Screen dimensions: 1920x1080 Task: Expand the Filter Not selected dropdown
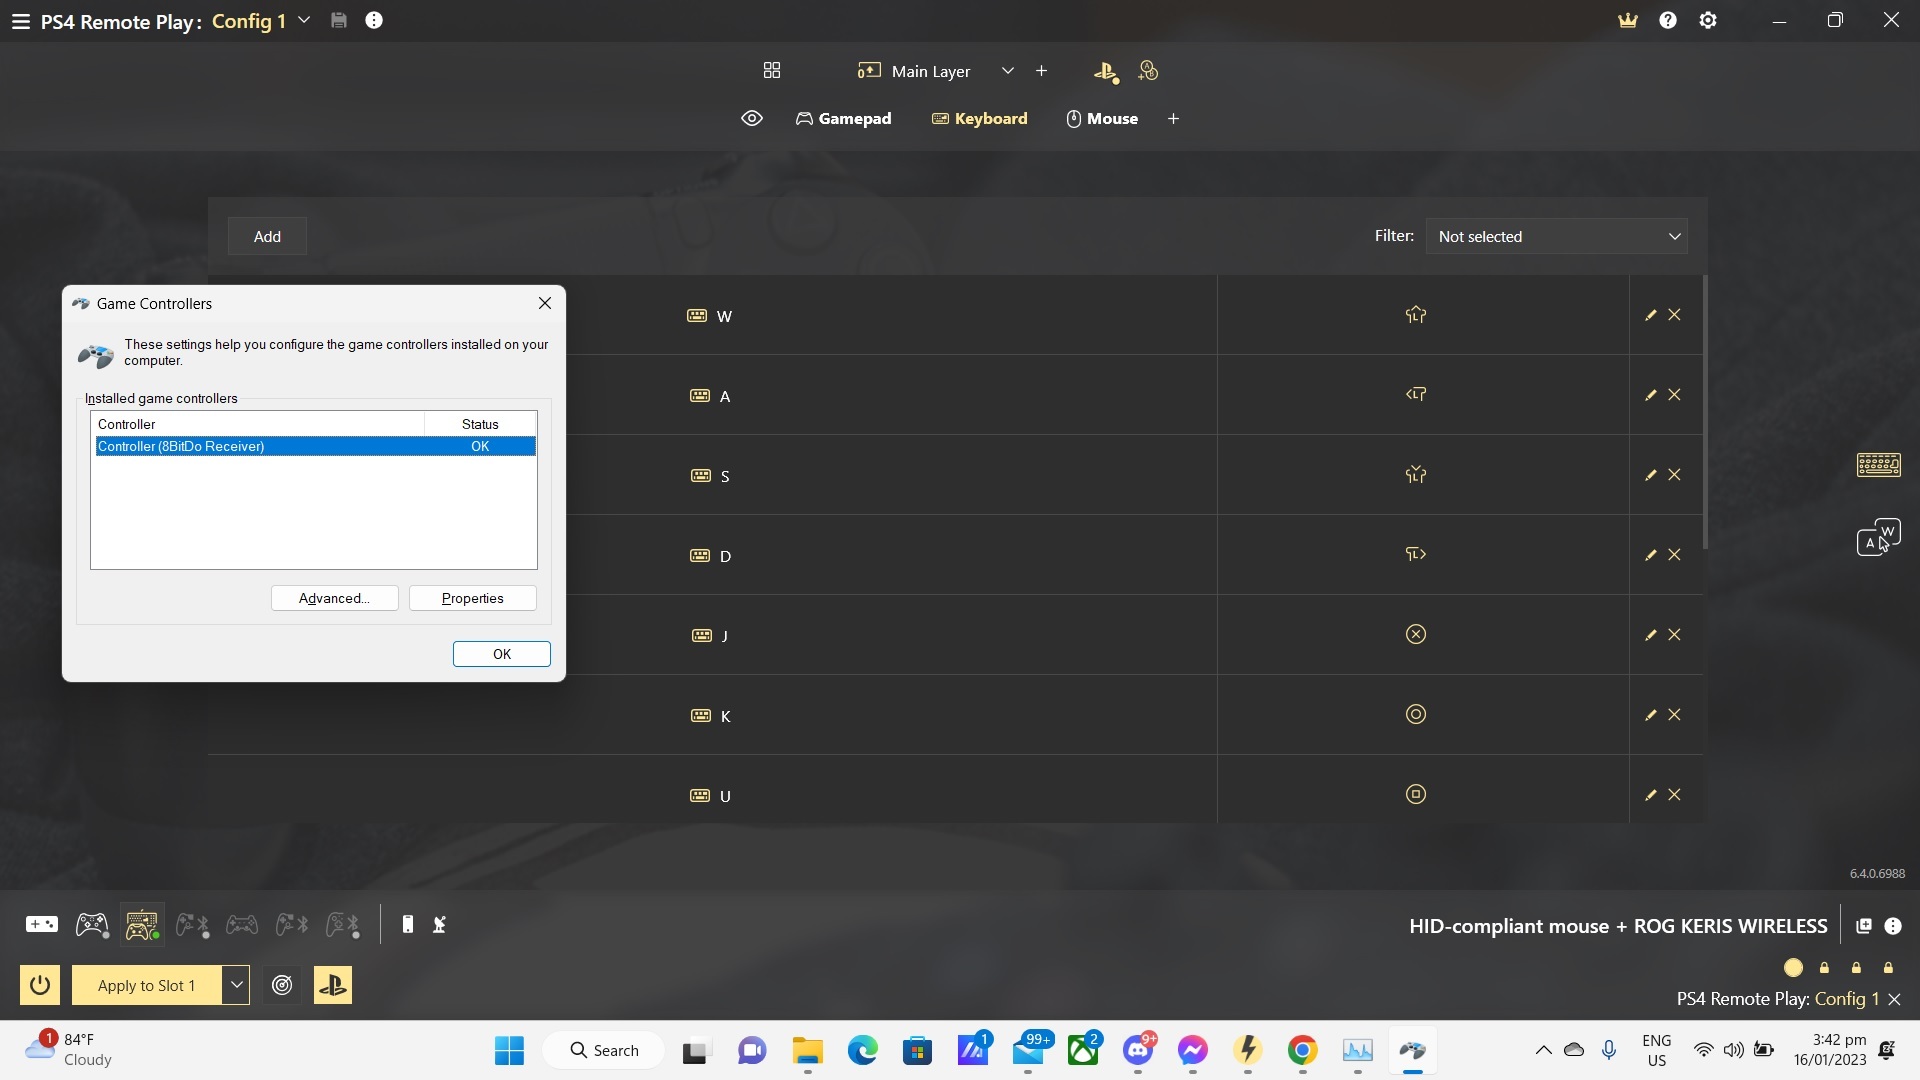click(x=1556, y=237)
